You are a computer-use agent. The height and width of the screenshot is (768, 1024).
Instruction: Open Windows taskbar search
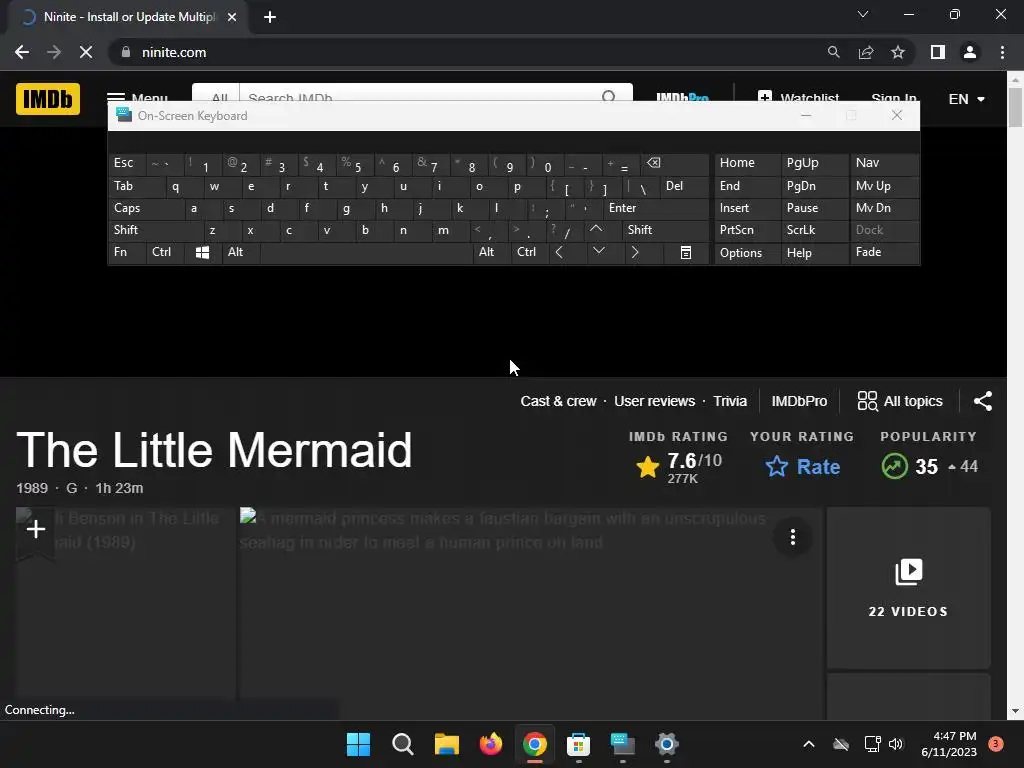pyautogui.click(x=402, y=744)
